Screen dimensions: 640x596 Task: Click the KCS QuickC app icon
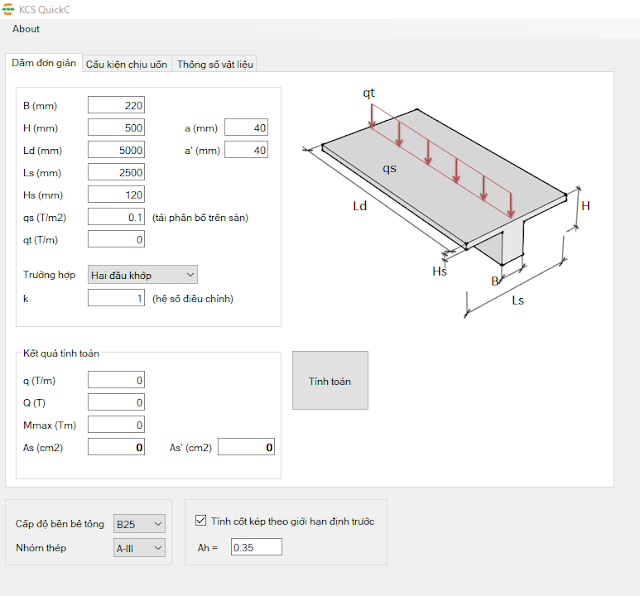tap(8, 9)
